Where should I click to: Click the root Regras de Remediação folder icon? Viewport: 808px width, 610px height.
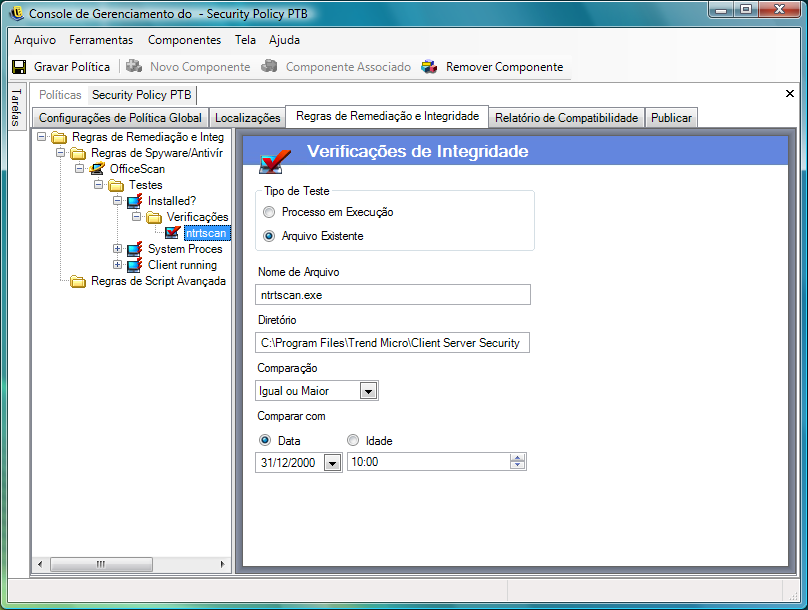pyautogui.click(x=59, y=138)
